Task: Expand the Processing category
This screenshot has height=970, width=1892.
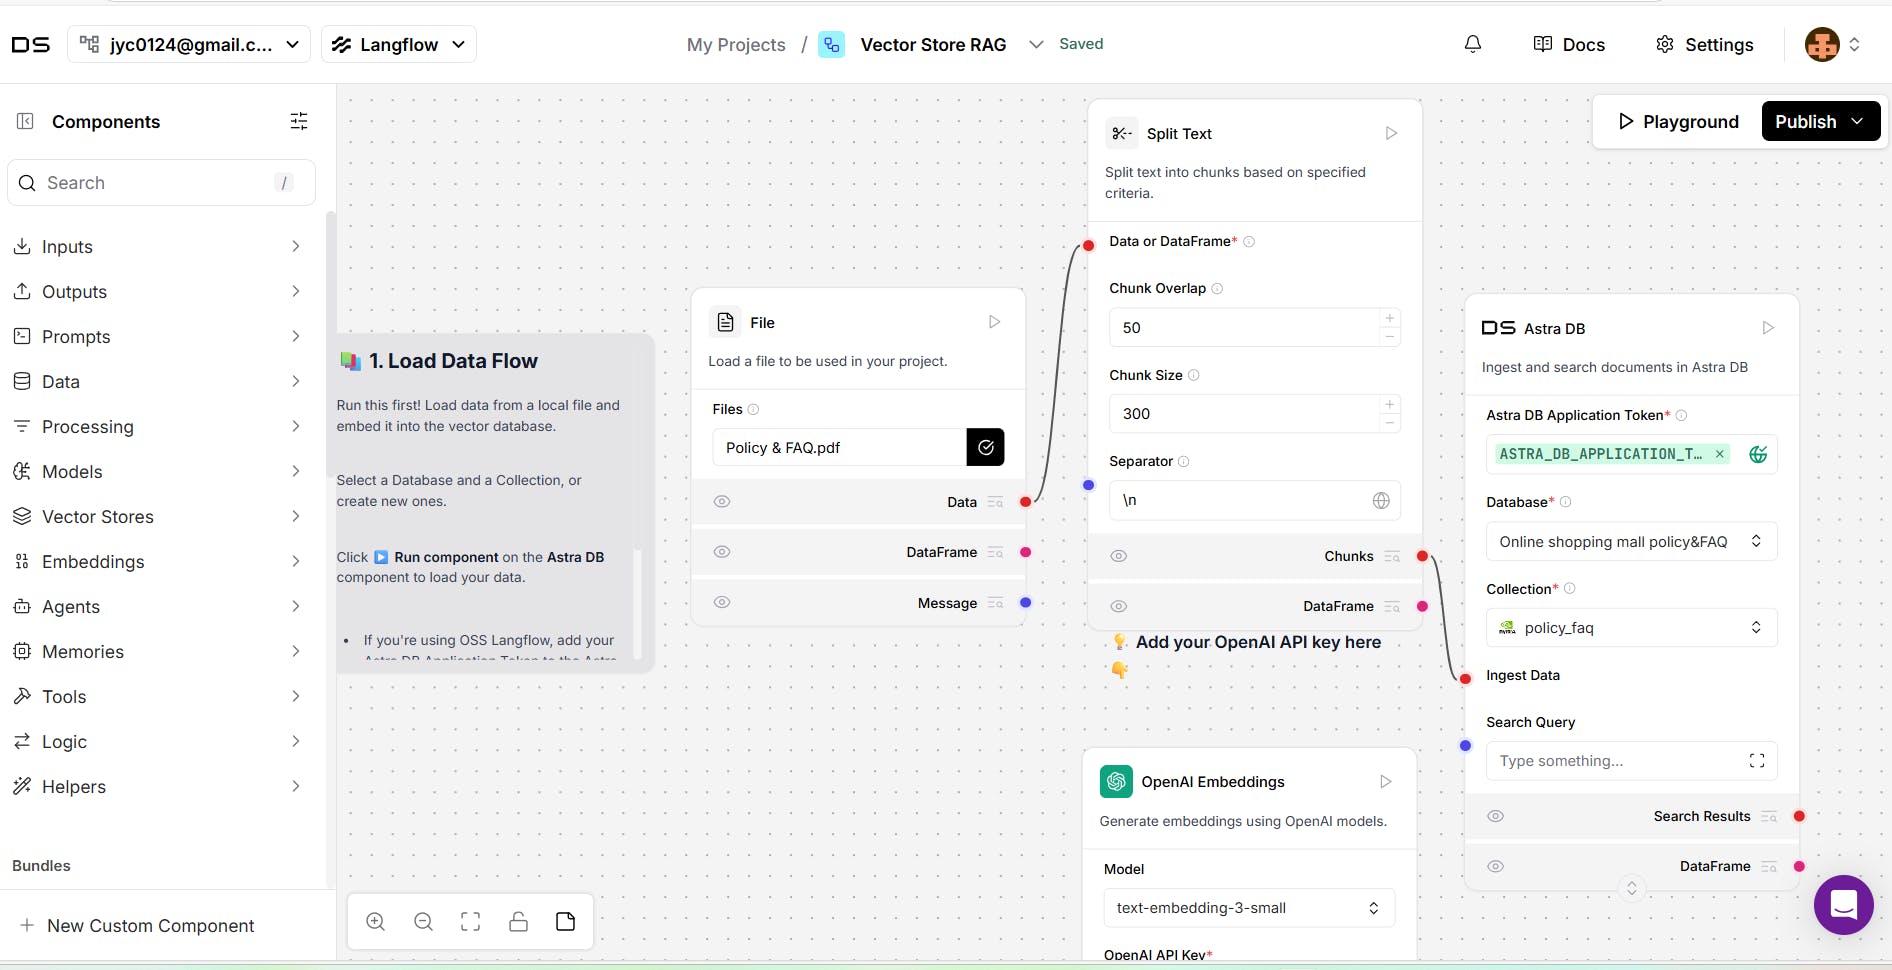Action: [157, 427]
